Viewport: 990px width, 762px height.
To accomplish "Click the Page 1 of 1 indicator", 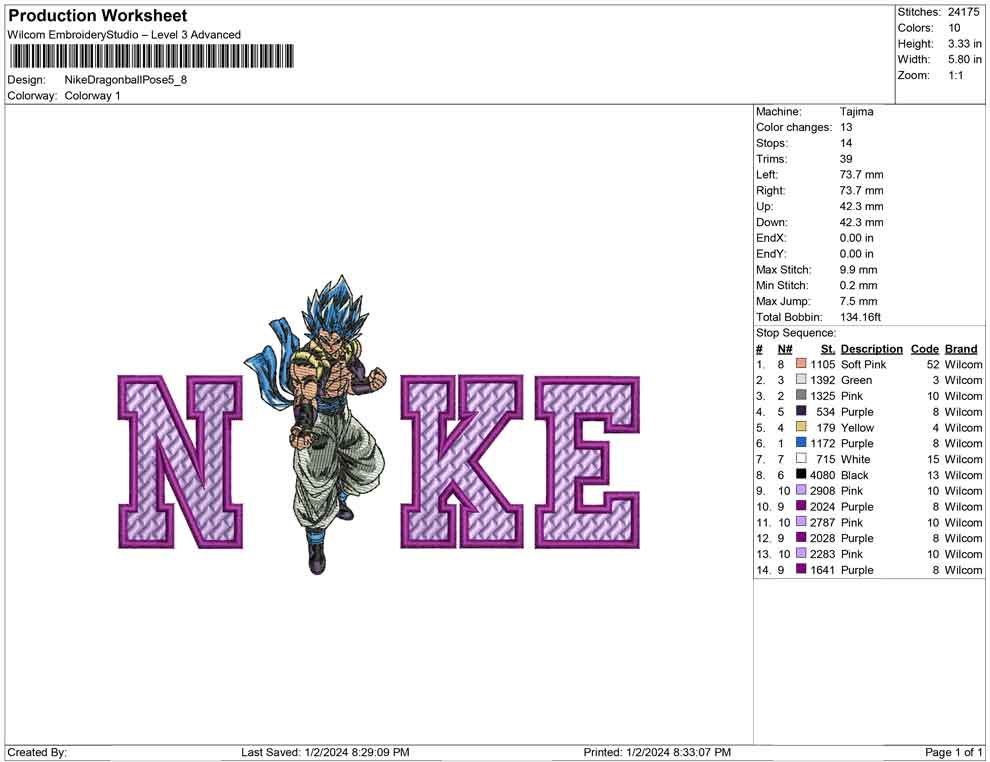I will (x=953, y=752).
